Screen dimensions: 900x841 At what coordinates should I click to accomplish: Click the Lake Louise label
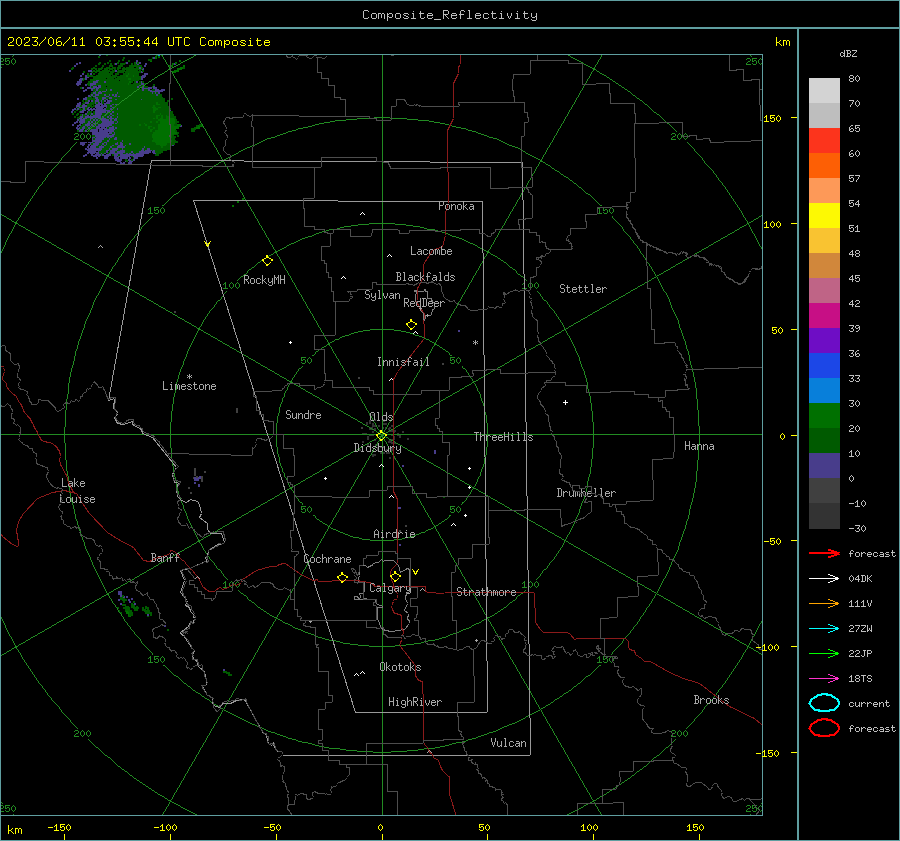tap(77, 491)
